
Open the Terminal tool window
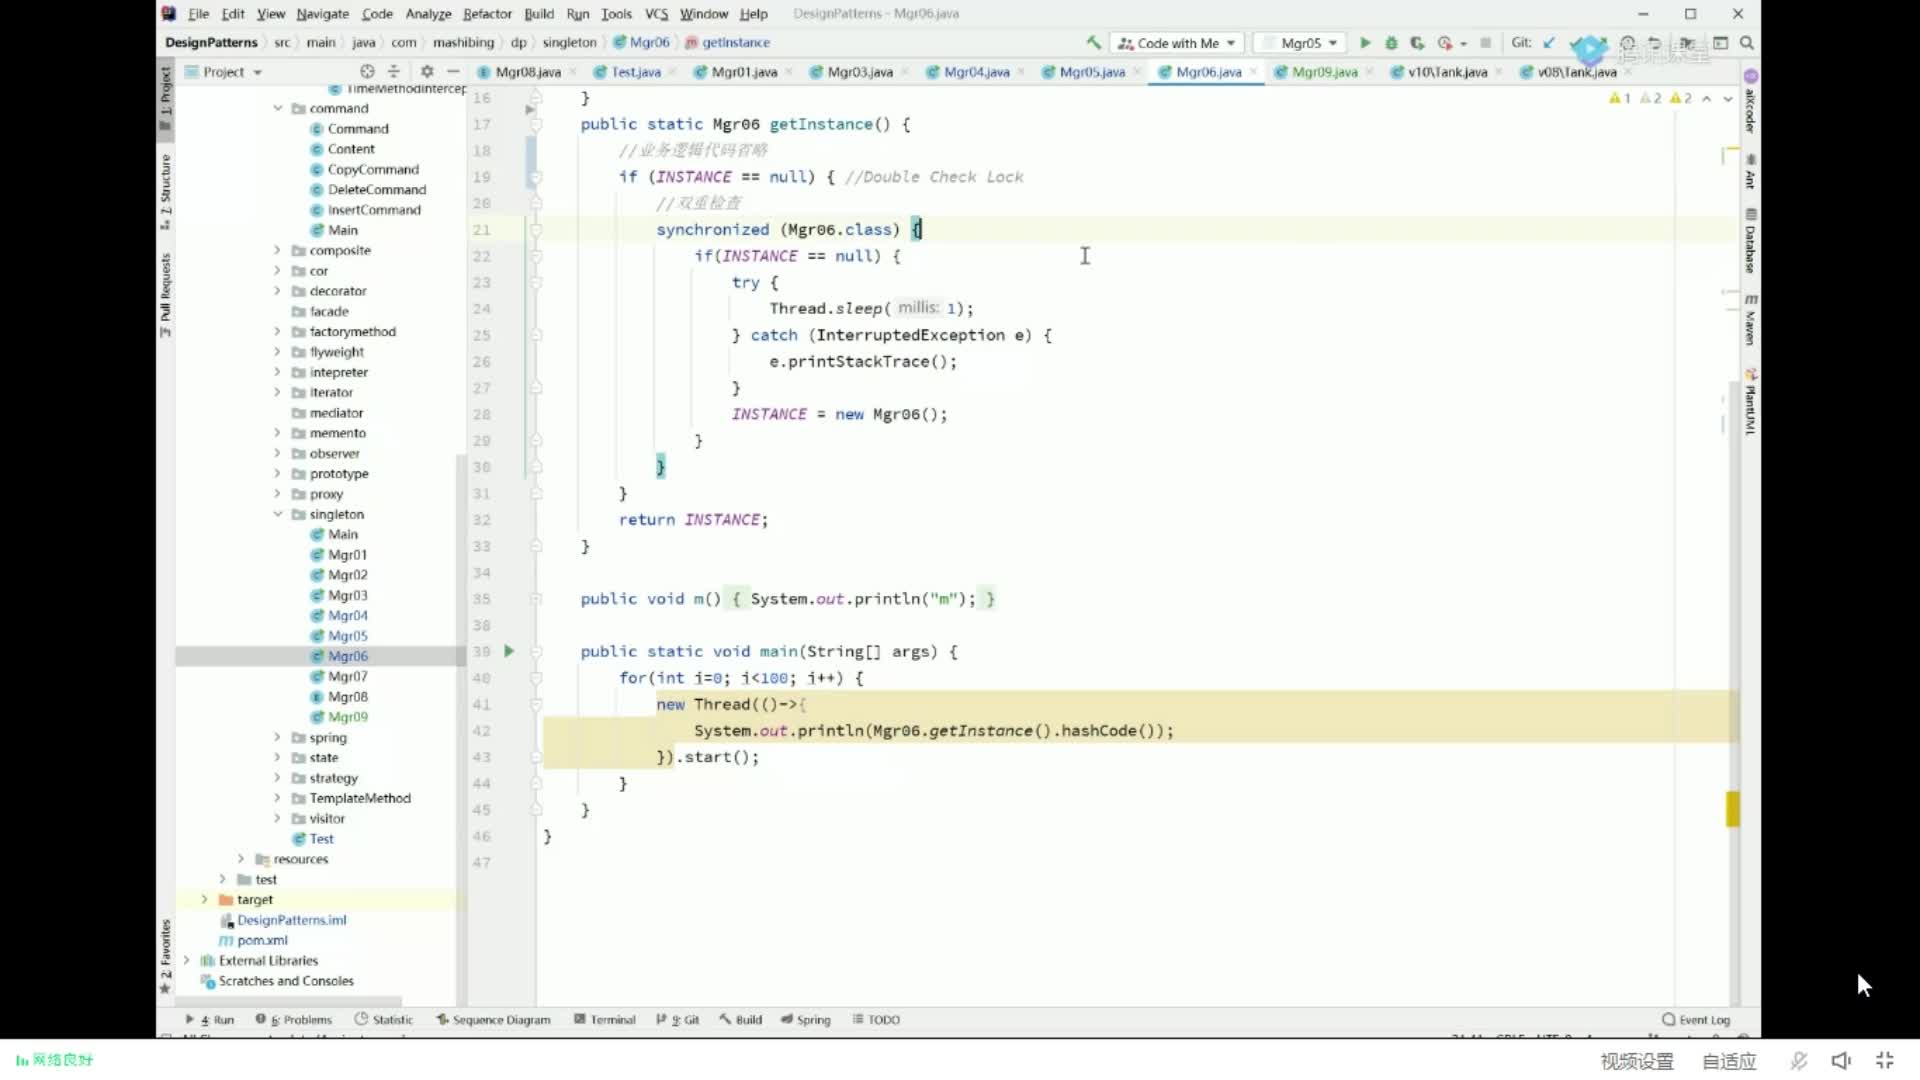click(605, 1020)
